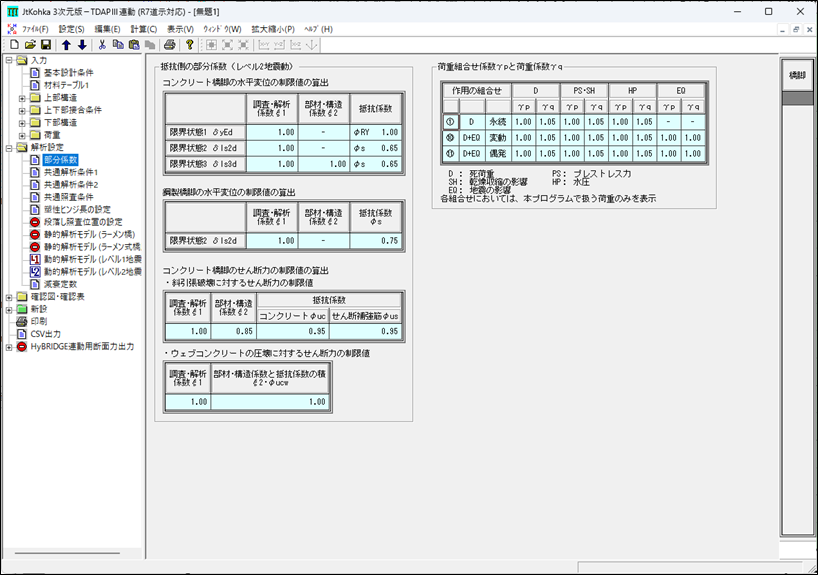Click the New file toolbar icon

pos(13,45)
